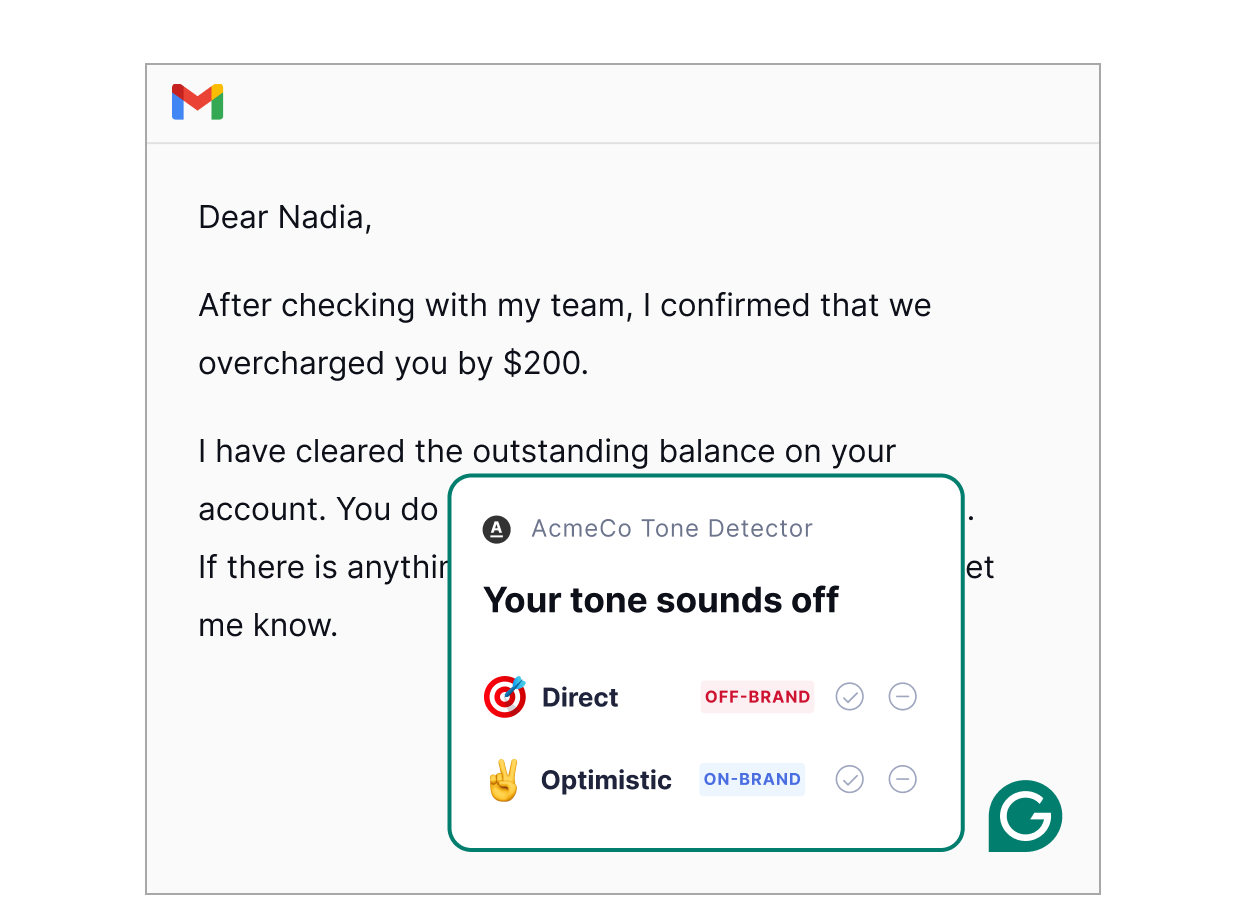
Task: Click the checkmark circle next to Direct
Action: [849, 696]
